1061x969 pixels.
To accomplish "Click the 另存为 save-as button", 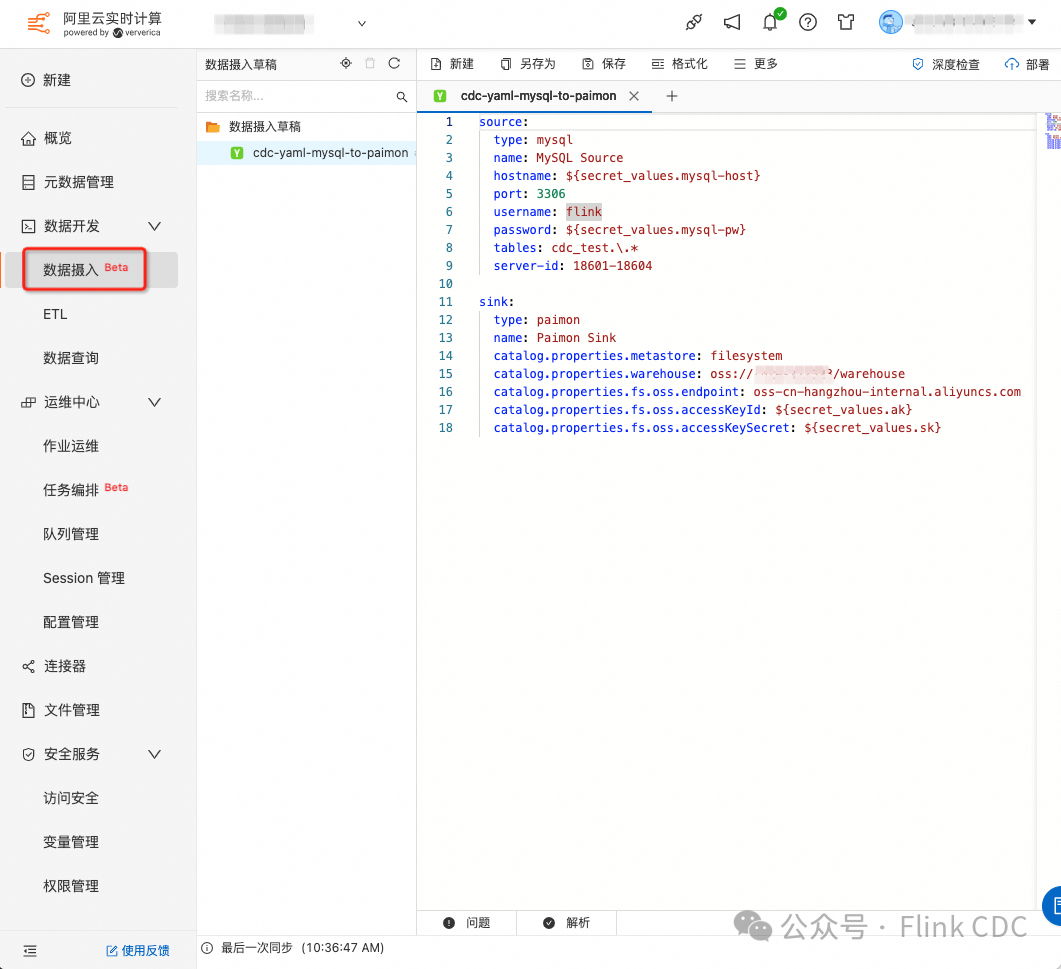I will point(528,64).
